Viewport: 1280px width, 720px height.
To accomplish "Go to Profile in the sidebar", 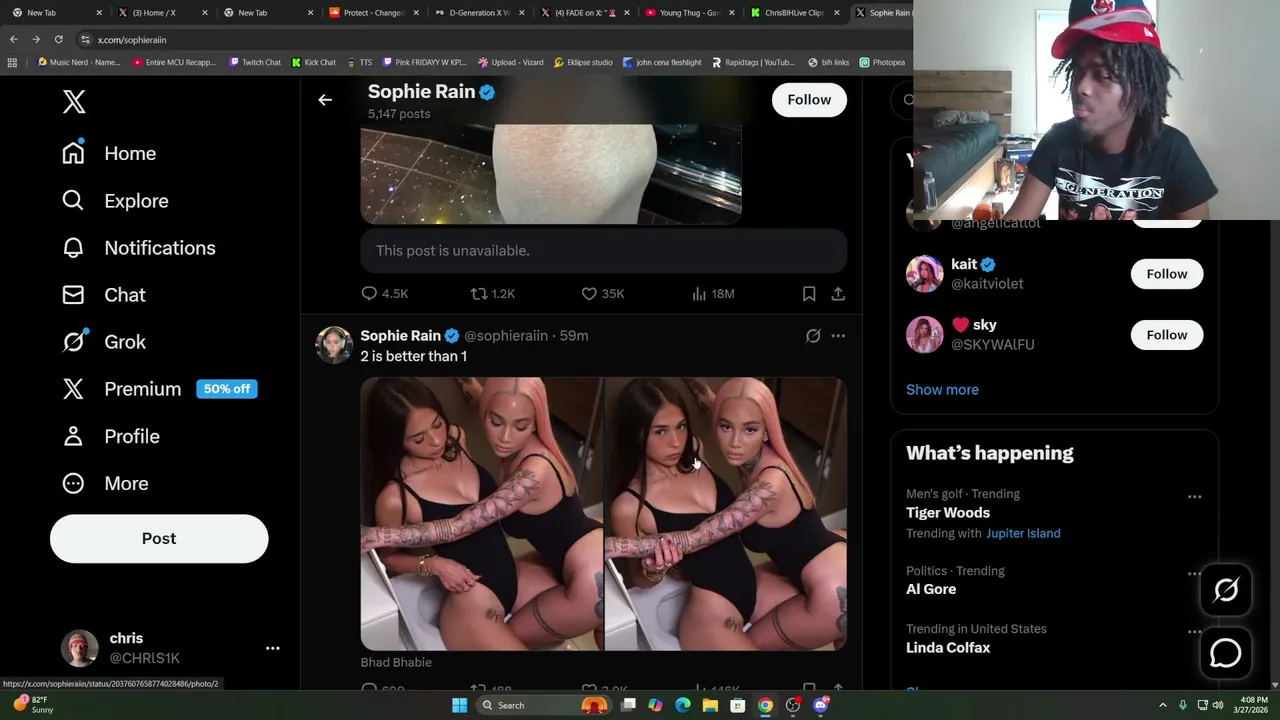I will 110,436.
